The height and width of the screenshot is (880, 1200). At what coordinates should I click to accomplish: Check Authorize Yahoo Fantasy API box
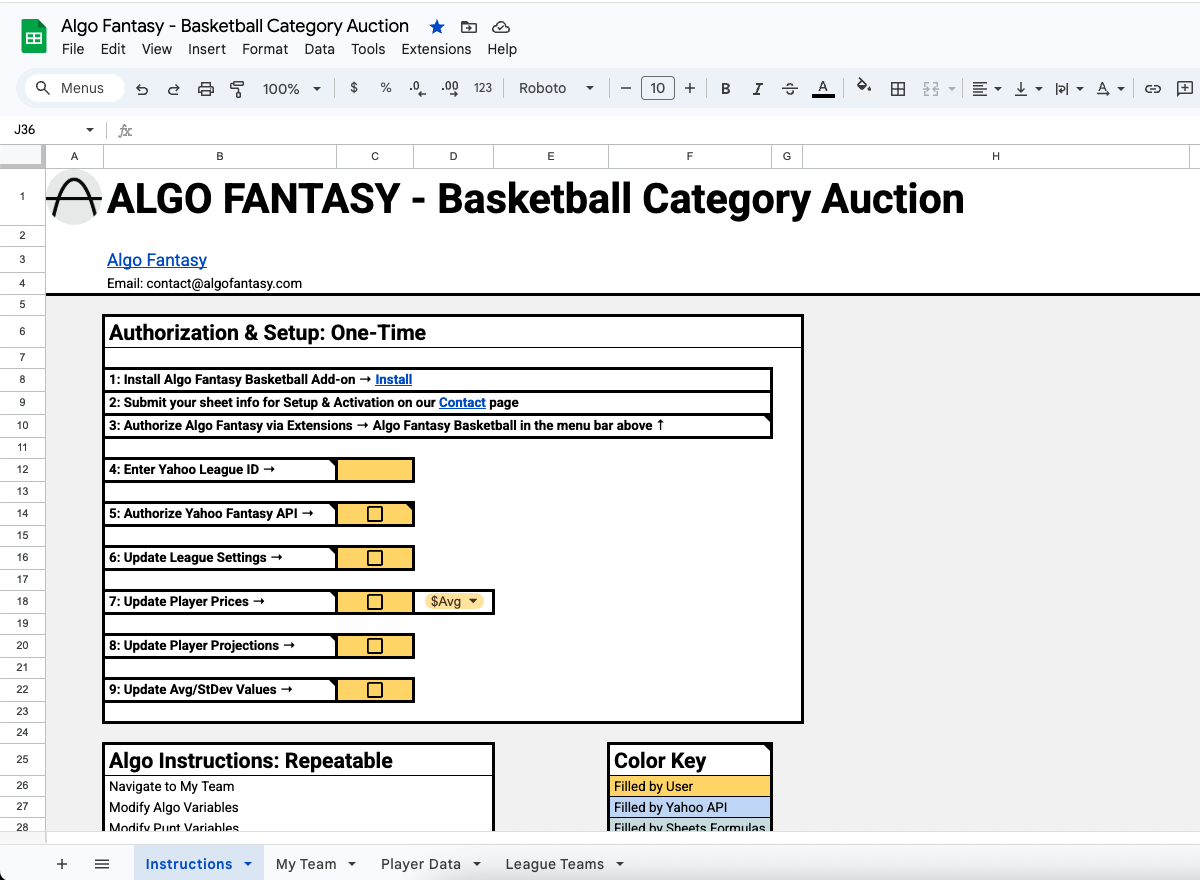375,514
